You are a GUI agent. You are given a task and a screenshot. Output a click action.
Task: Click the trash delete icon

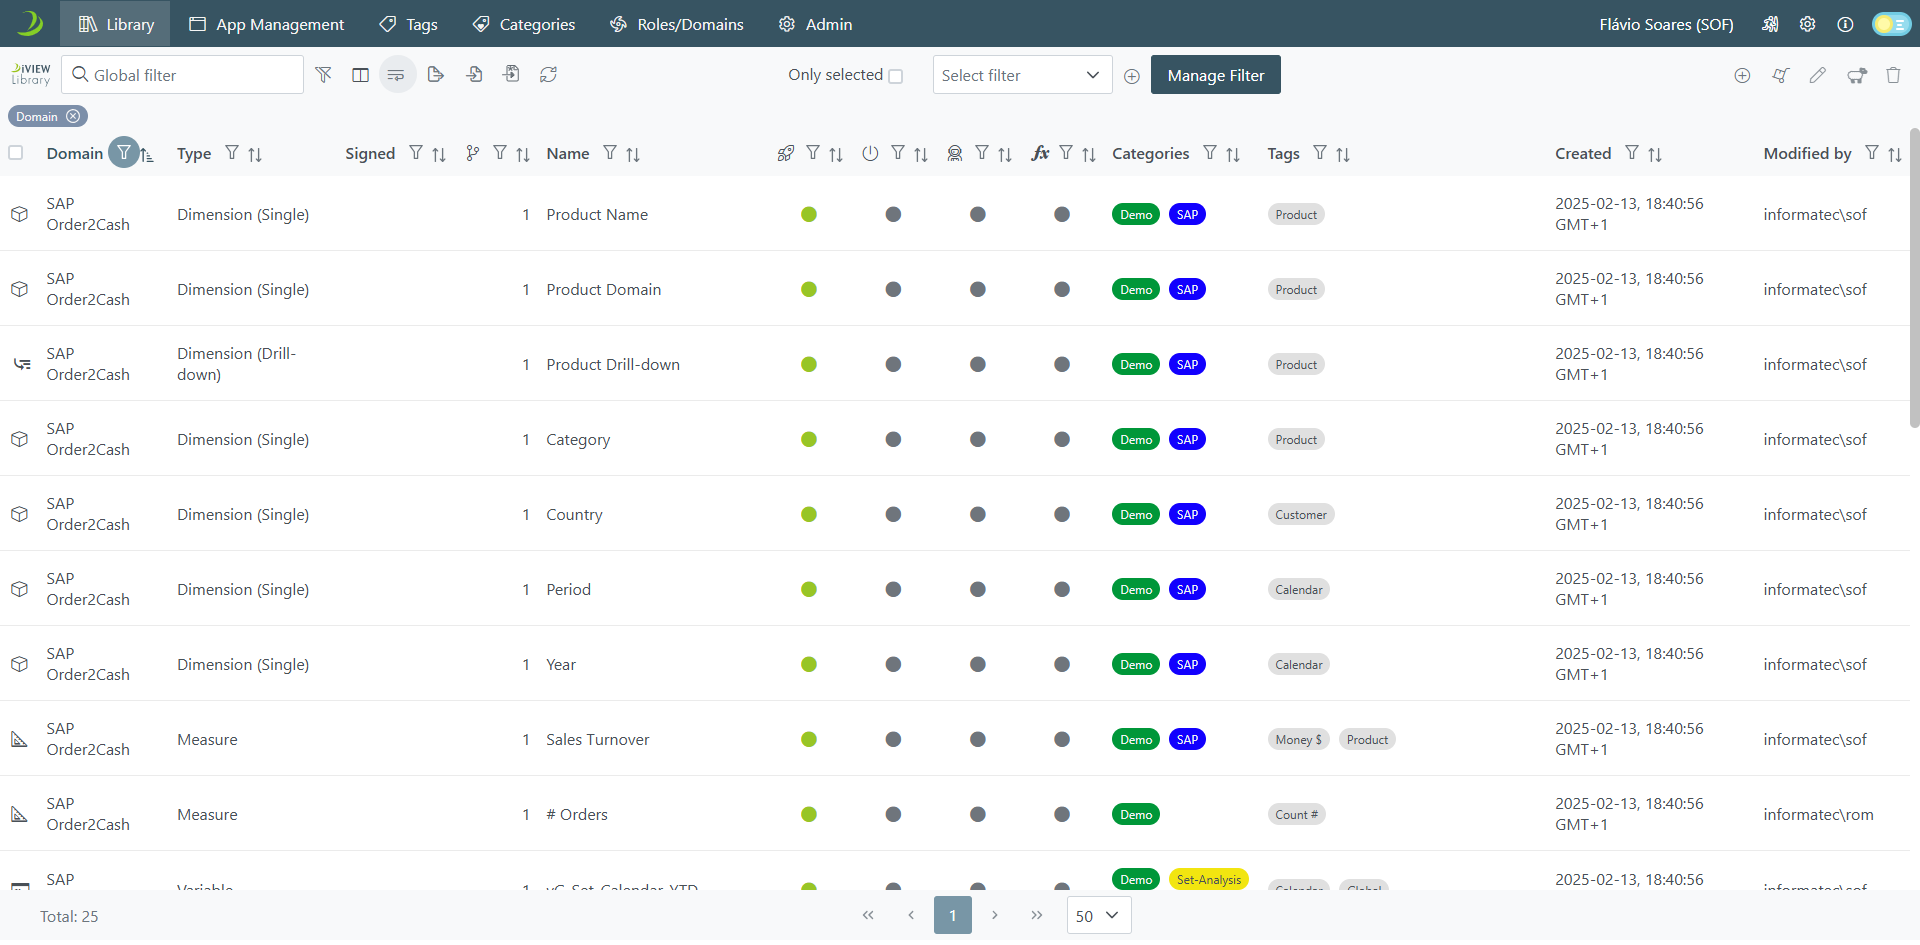pos(1893,75)
